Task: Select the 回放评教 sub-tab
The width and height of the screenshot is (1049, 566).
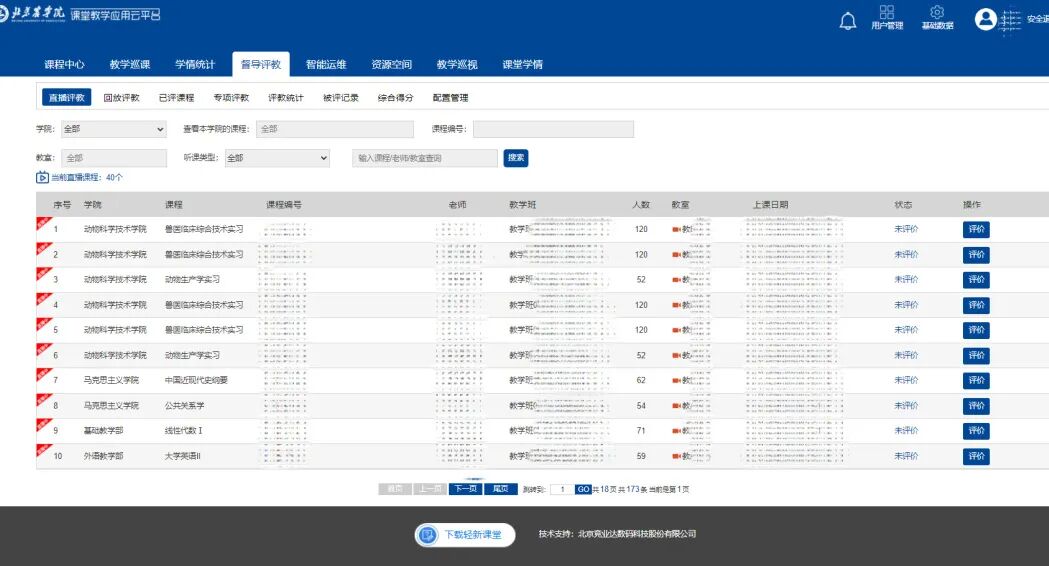Action: click(121, 98)
